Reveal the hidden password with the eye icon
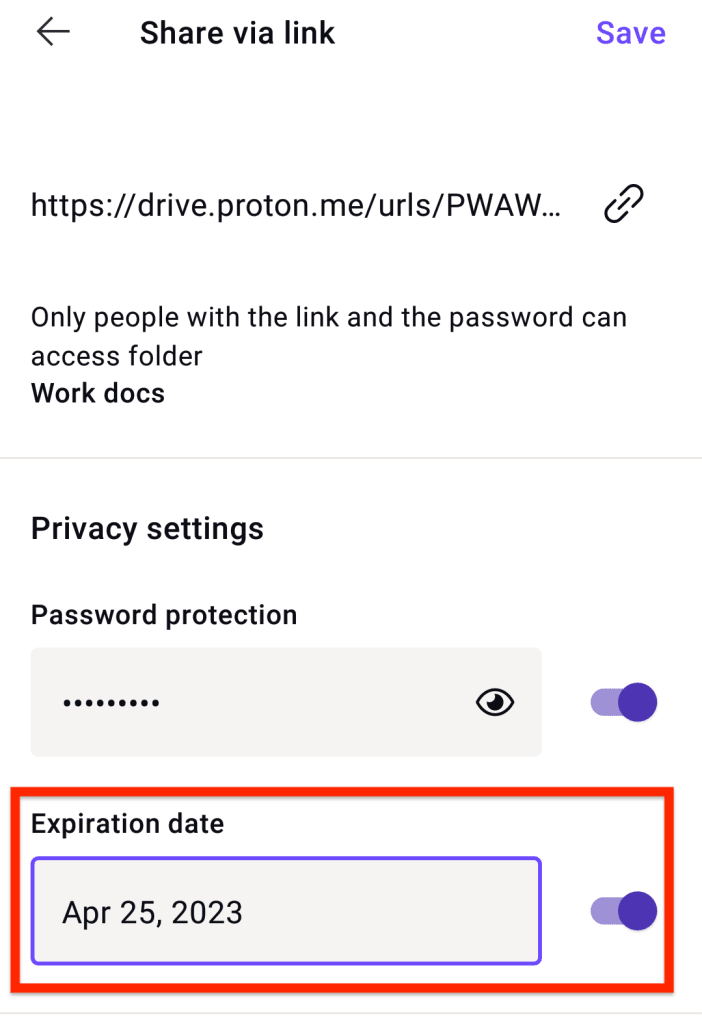The image size is (702, 1024). point(494,702)
